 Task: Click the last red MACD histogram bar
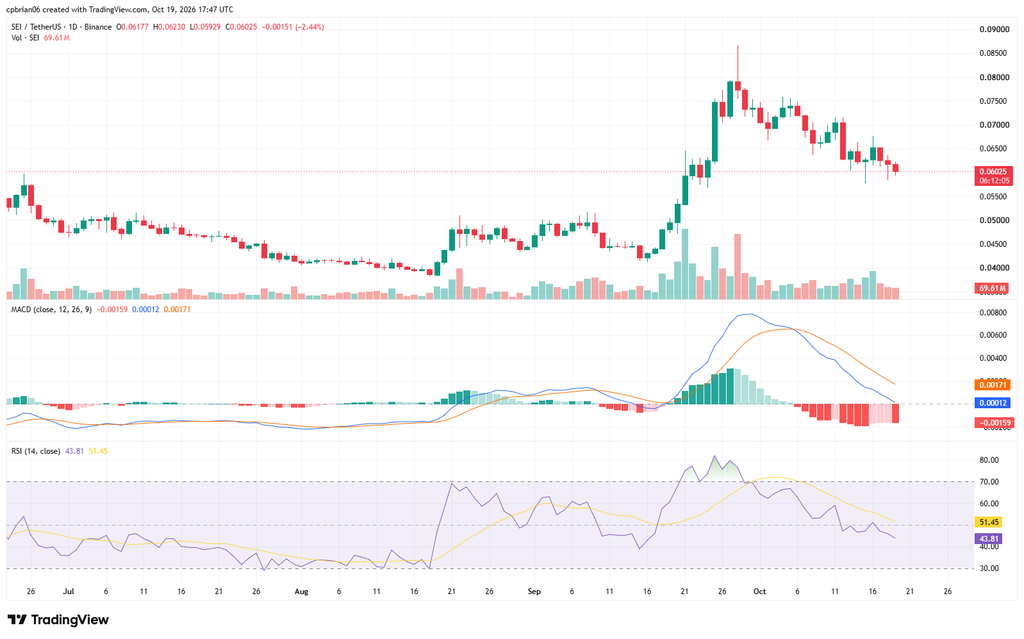tap(895, 413)
